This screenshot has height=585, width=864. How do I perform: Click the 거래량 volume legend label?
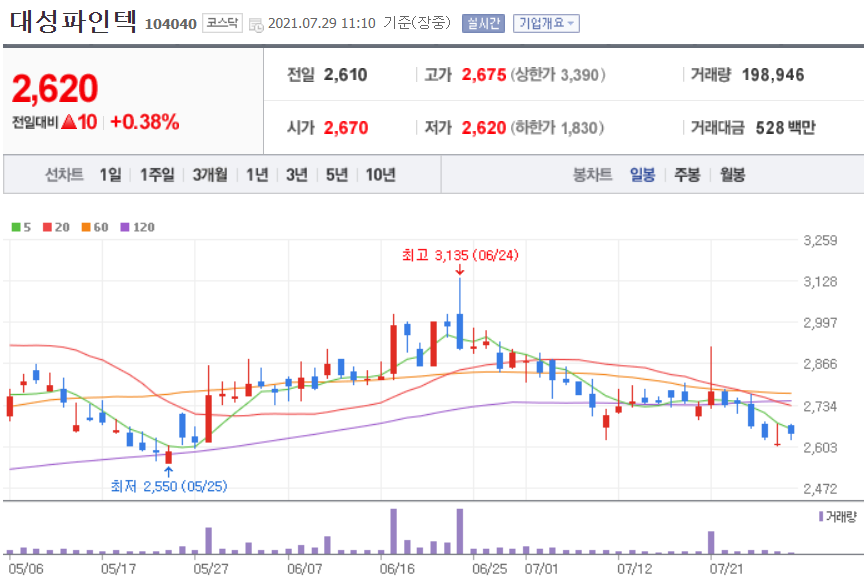[x=841, y=517]
